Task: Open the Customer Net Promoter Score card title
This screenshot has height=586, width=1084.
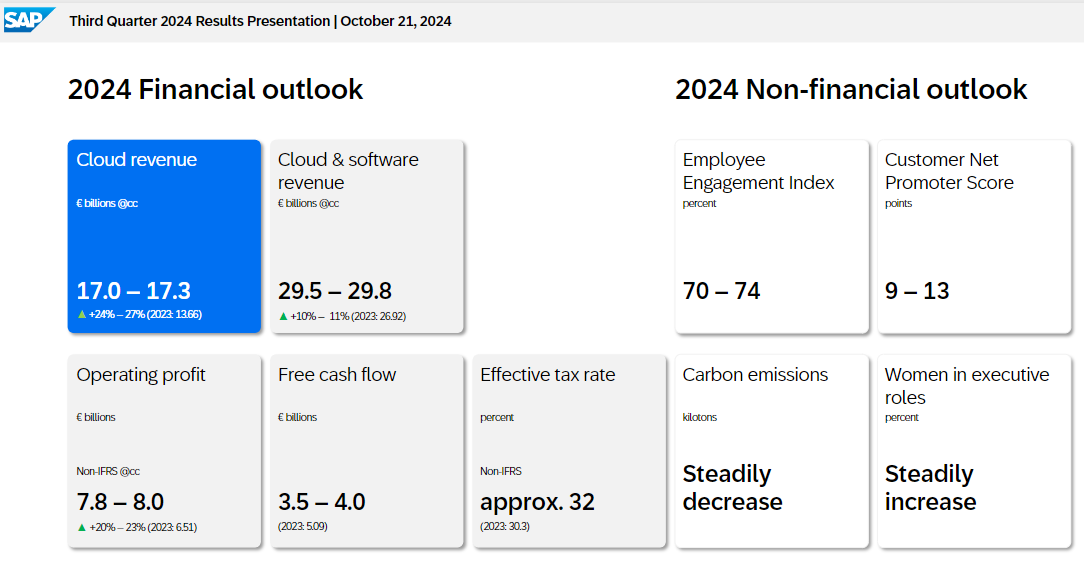Action: pyautogui.click(x=949, y=171)
